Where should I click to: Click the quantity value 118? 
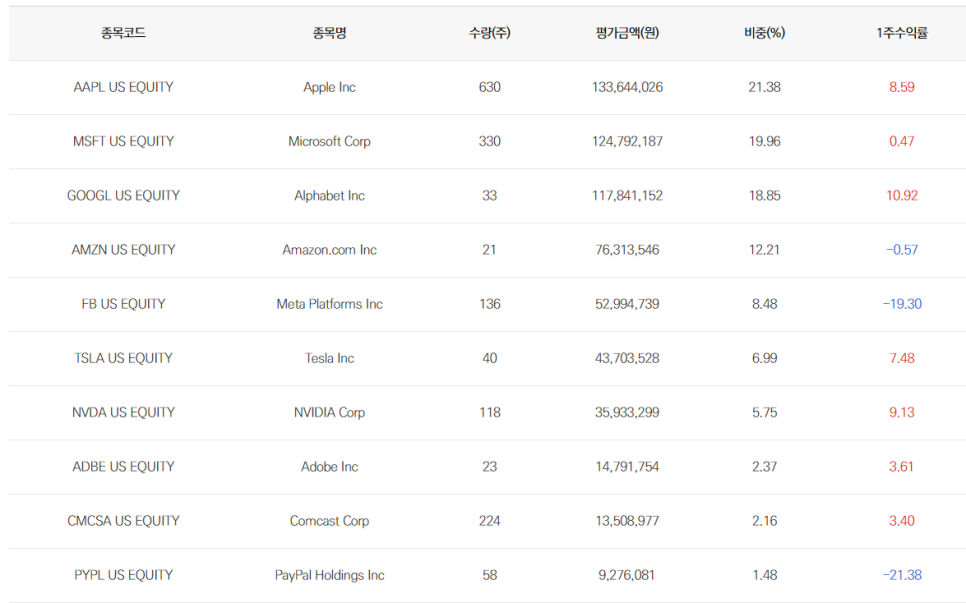pyautogui.click(x=490, y=412)
